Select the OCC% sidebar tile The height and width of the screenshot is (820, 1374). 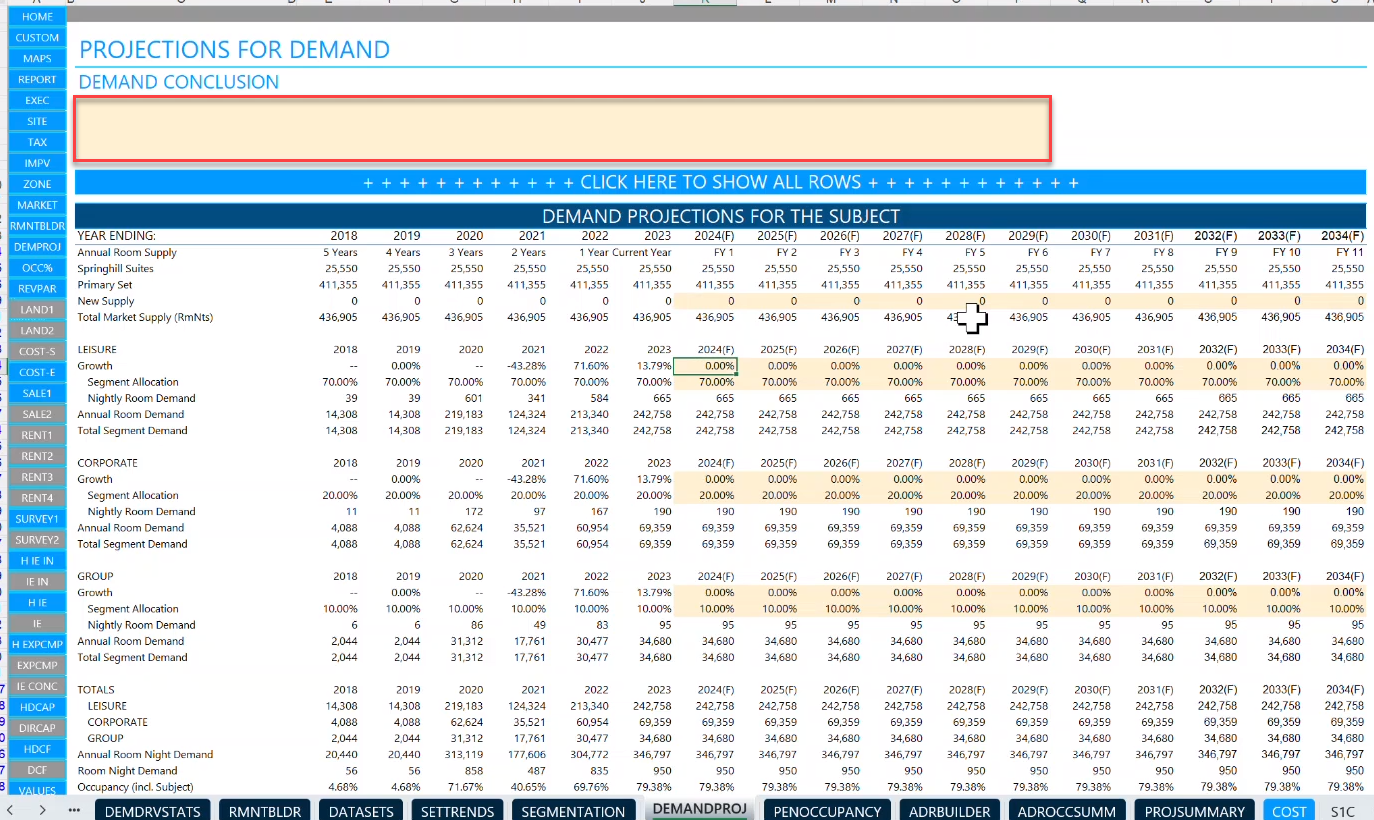[36, 267]
